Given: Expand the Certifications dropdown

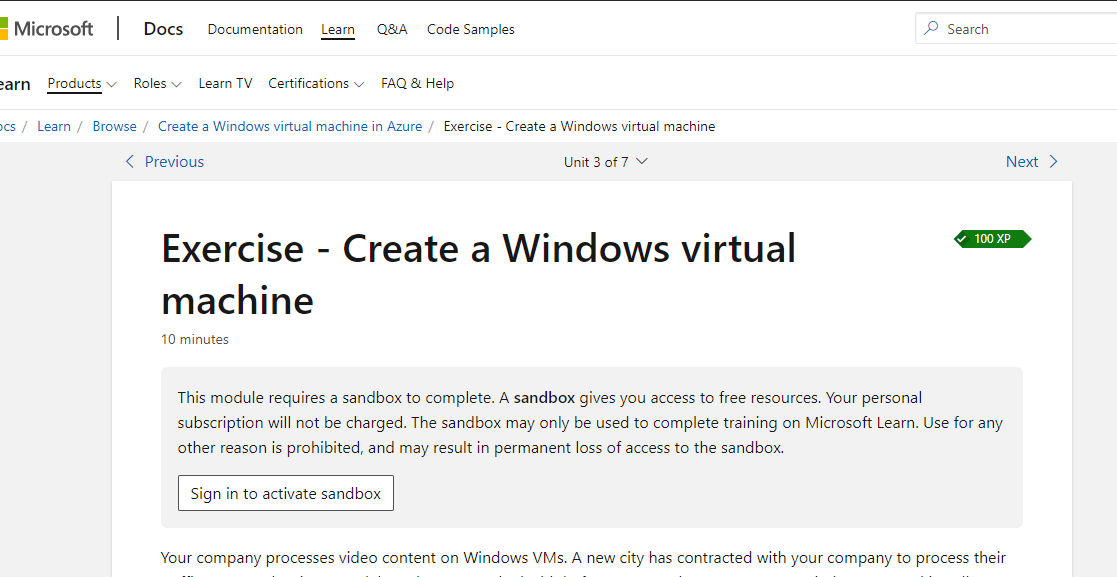Looking at the screenshot, I should tap(316, 83).
